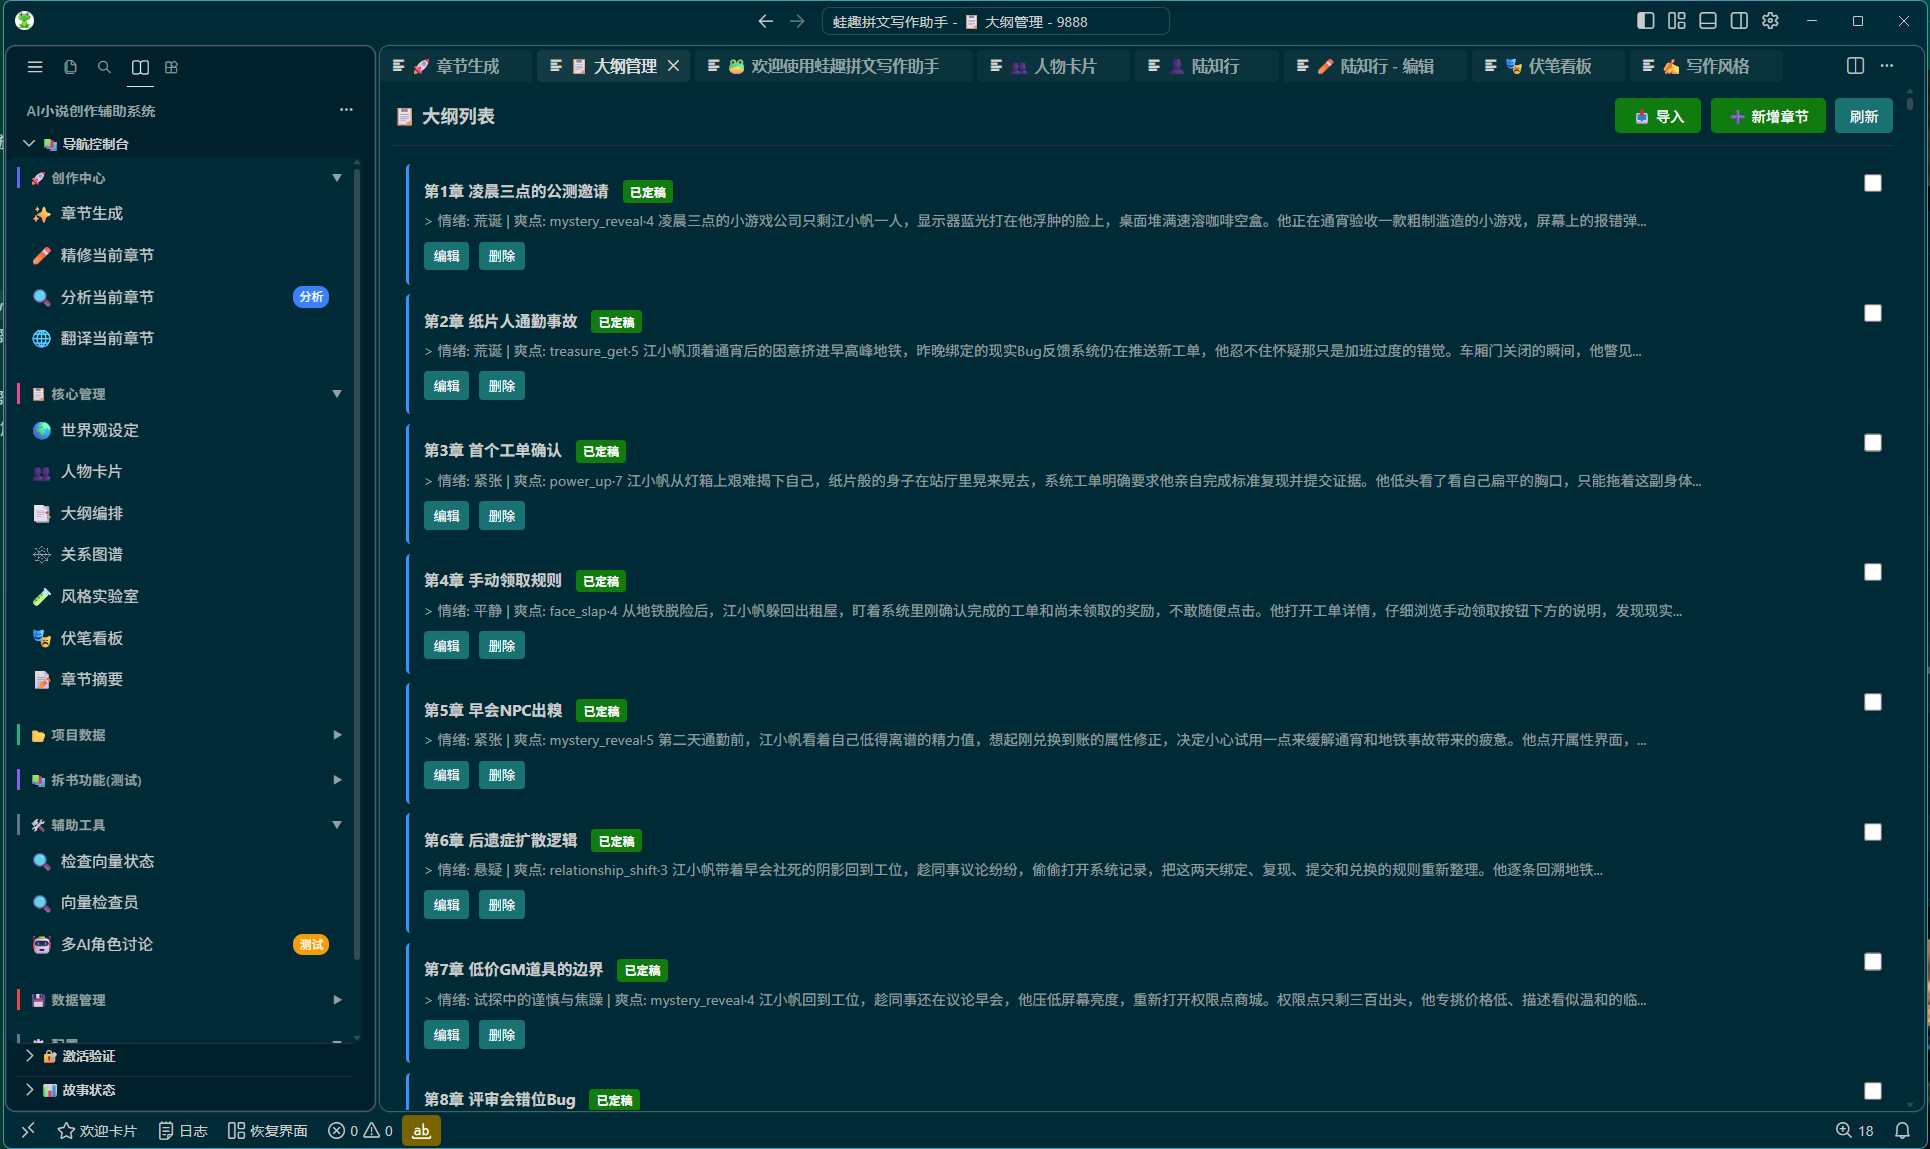This screenshot has width=1930, height=1149.
Task: Click 编辑 for 第1章 凌晨三点的公测邀请
Action: 446,256
